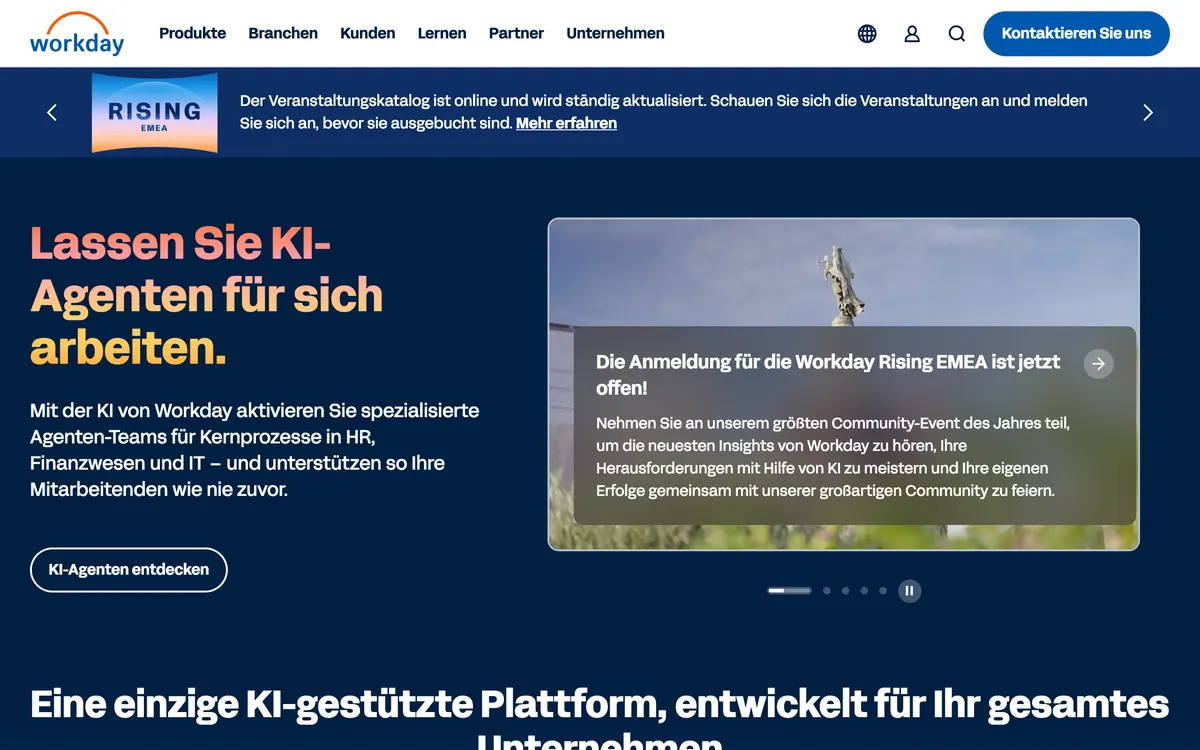The image size is (1200, 750).
Task: Show next announcement banner arrow
Action: [1148, 112]
